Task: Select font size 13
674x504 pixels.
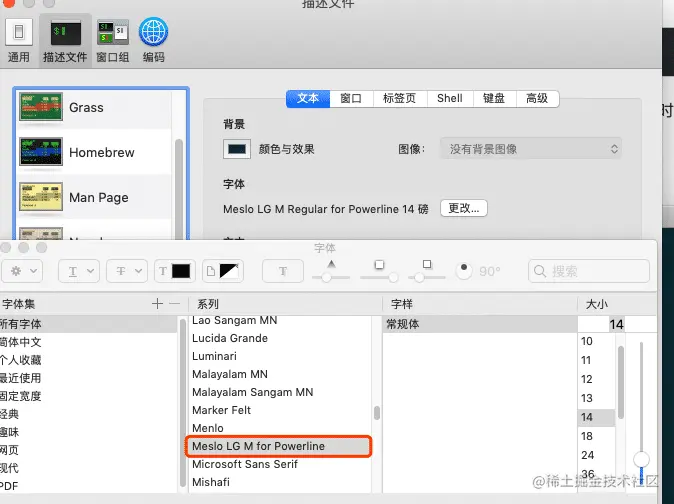Action: coord(596,398)
